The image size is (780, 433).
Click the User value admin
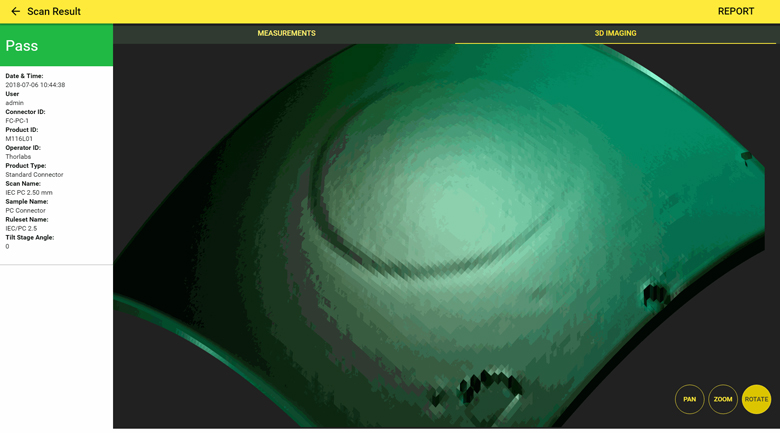click(x=14, y=103)
